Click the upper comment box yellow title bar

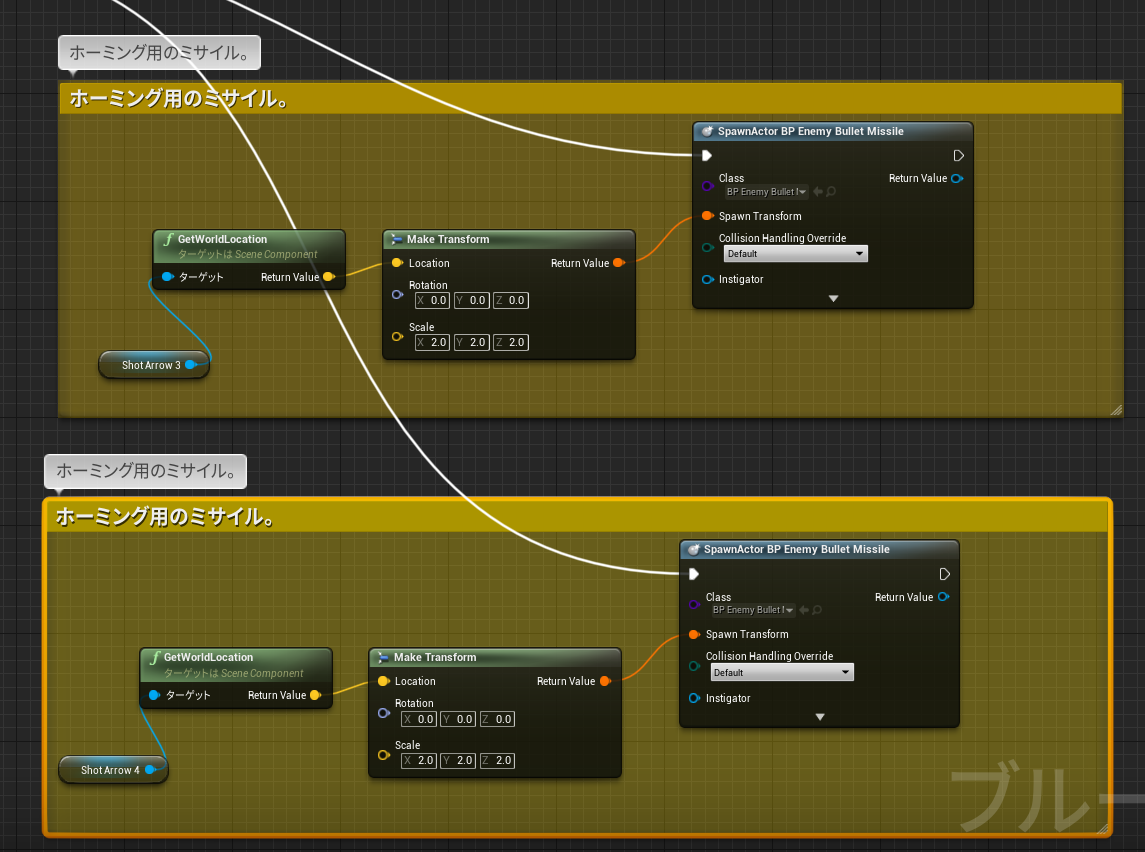590,99
